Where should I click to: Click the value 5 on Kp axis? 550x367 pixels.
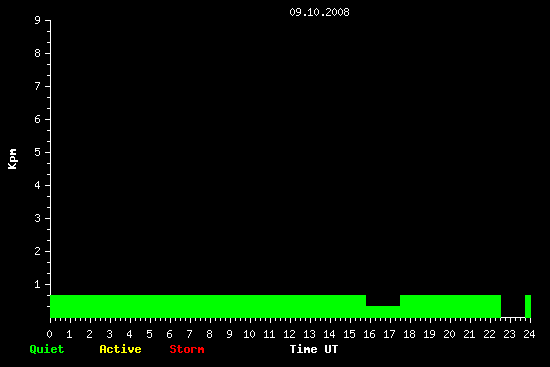(38, 152)
